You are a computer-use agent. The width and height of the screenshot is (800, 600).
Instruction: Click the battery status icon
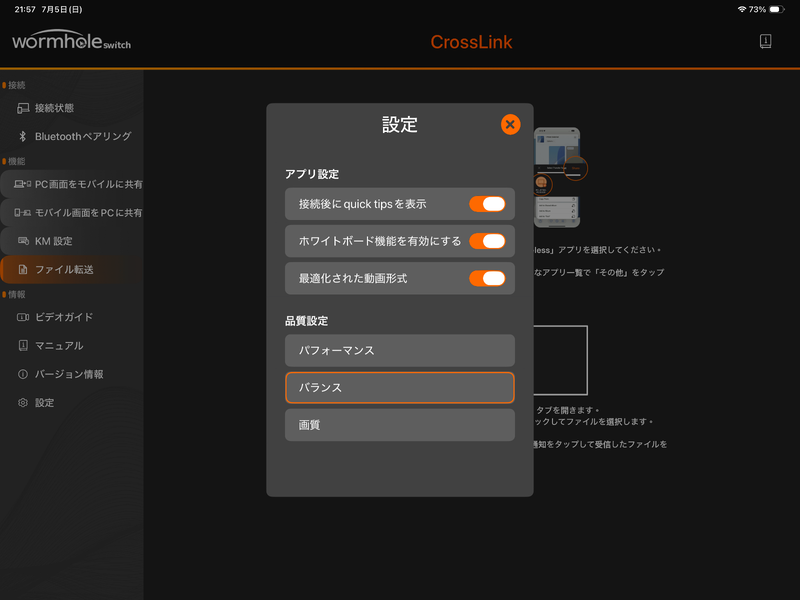point(777,9)
